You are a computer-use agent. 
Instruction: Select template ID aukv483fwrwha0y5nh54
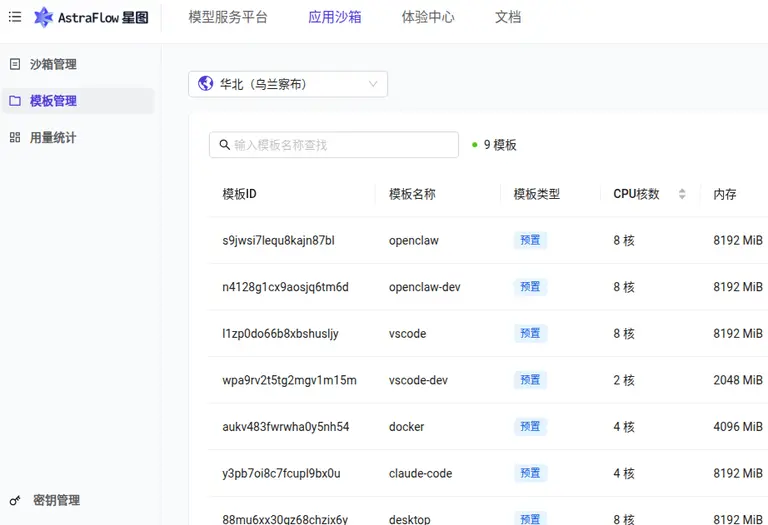286,427
